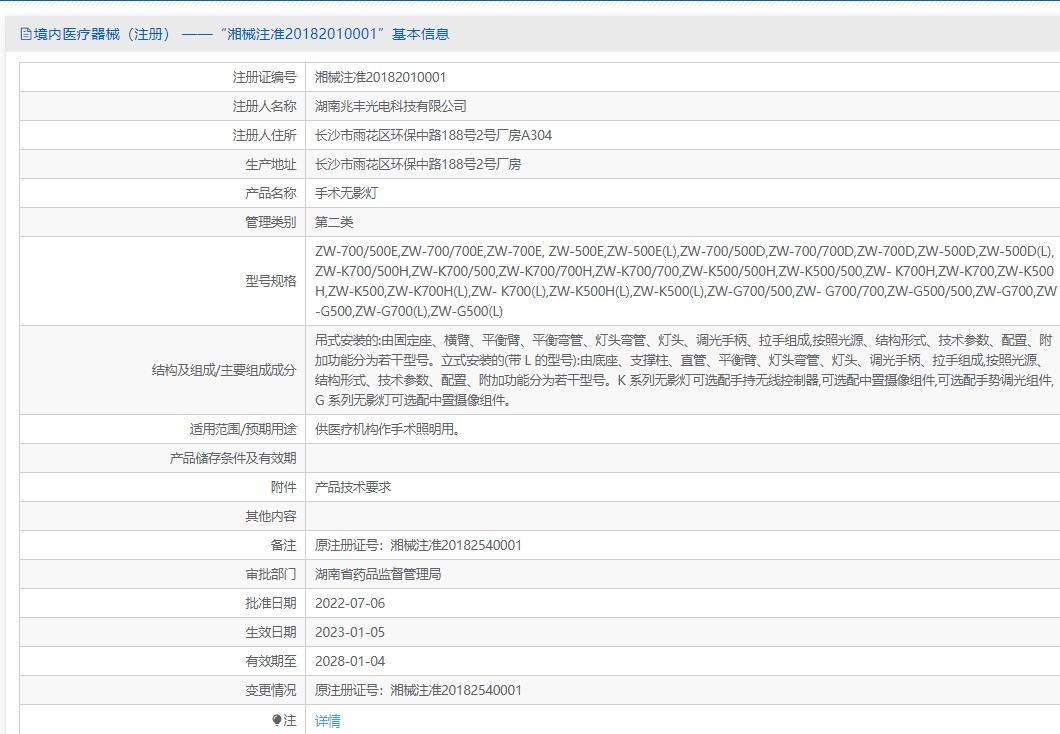Click the registrant name 湖南兆丰光电科技有限公司

[x=390, y=106]
